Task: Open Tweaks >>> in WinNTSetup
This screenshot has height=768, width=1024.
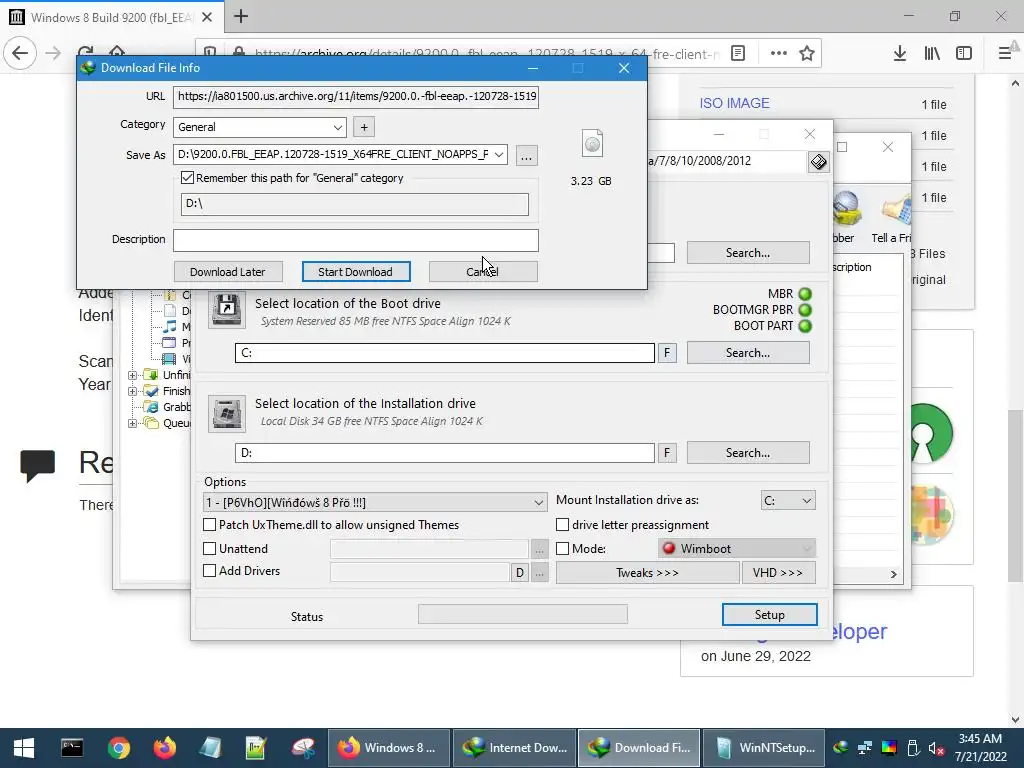Action: pos(647,573)
